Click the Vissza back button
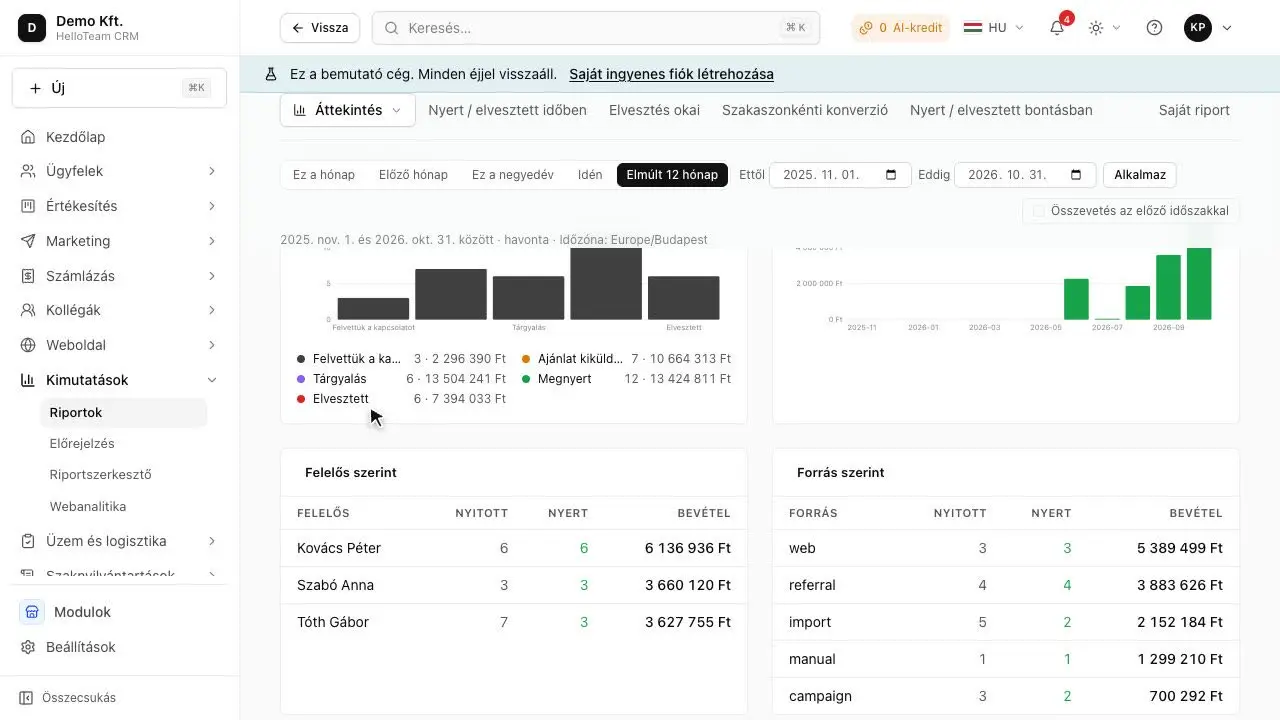The height and width of the screenshot is (720, 1280). (x=320, y=28)
